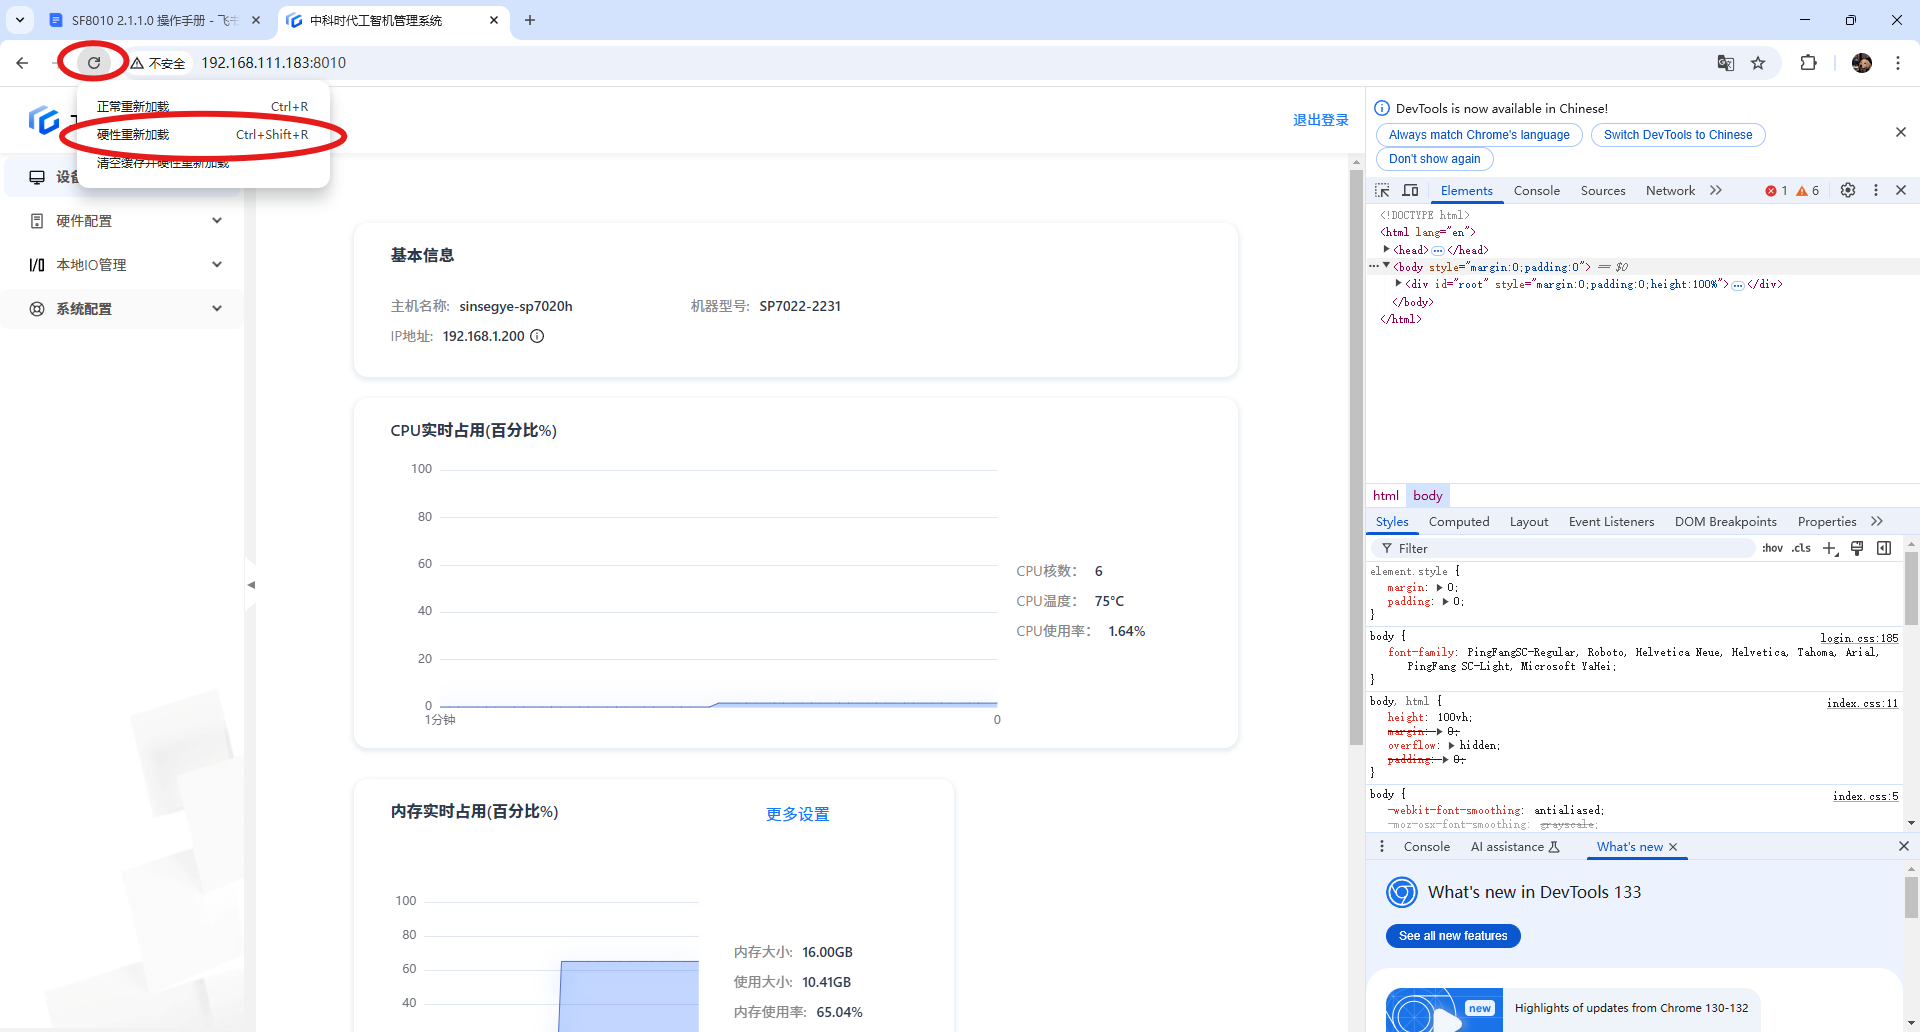Screen dimensions: 1920x1032
Task: Toggle the .cls element classes panel
Action: pyautogui.click(x=1801, y=548)
